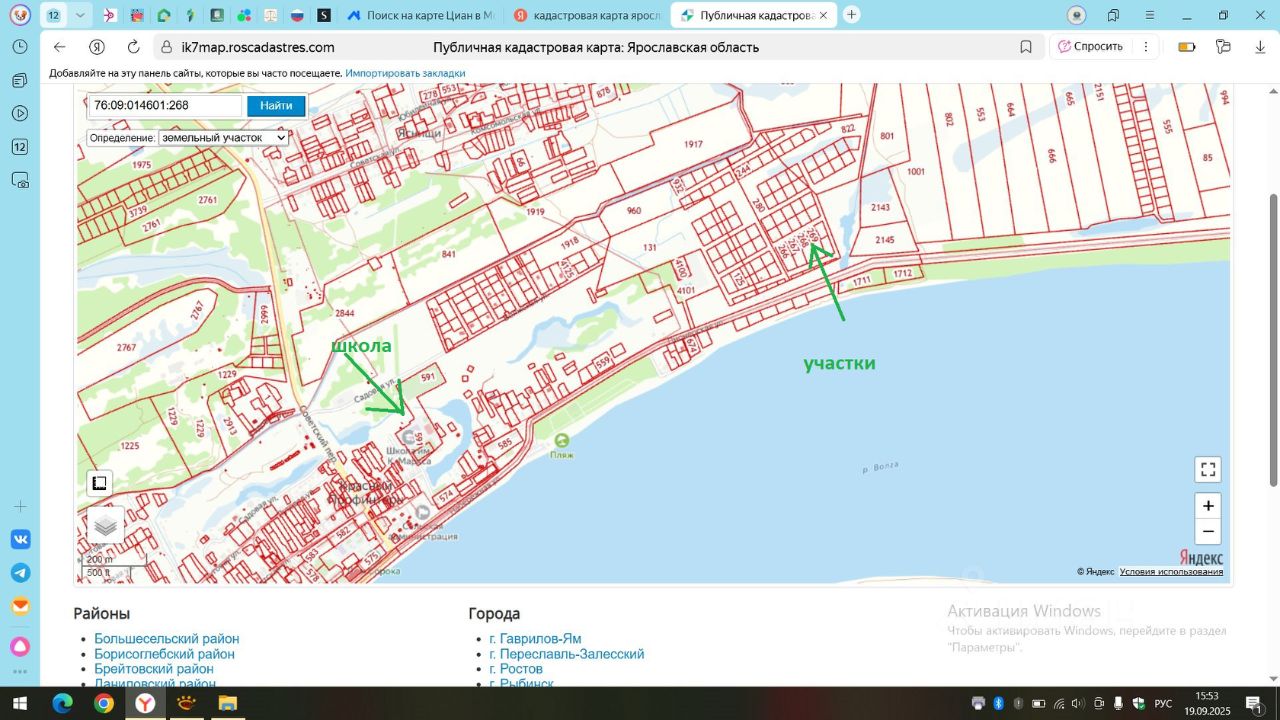The image size is (1280, 720).
Task: Click the map ruler measurement tool
Action: (99, 484)
